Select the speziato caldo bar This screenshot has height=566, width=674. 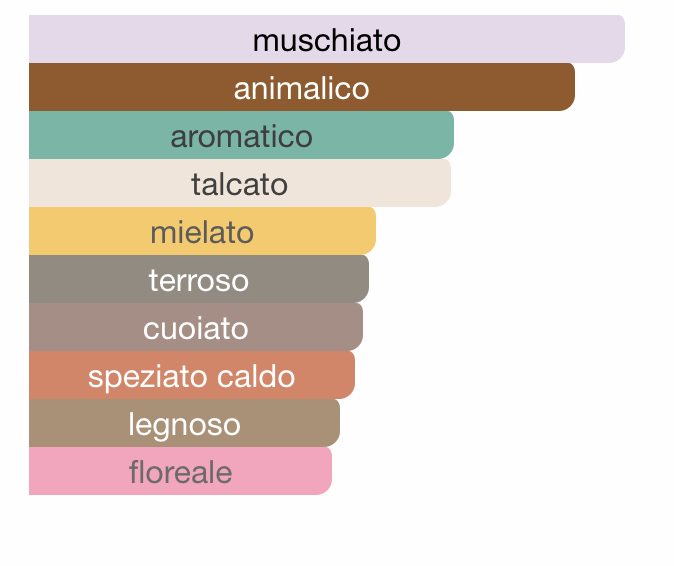tap(192, 375)
